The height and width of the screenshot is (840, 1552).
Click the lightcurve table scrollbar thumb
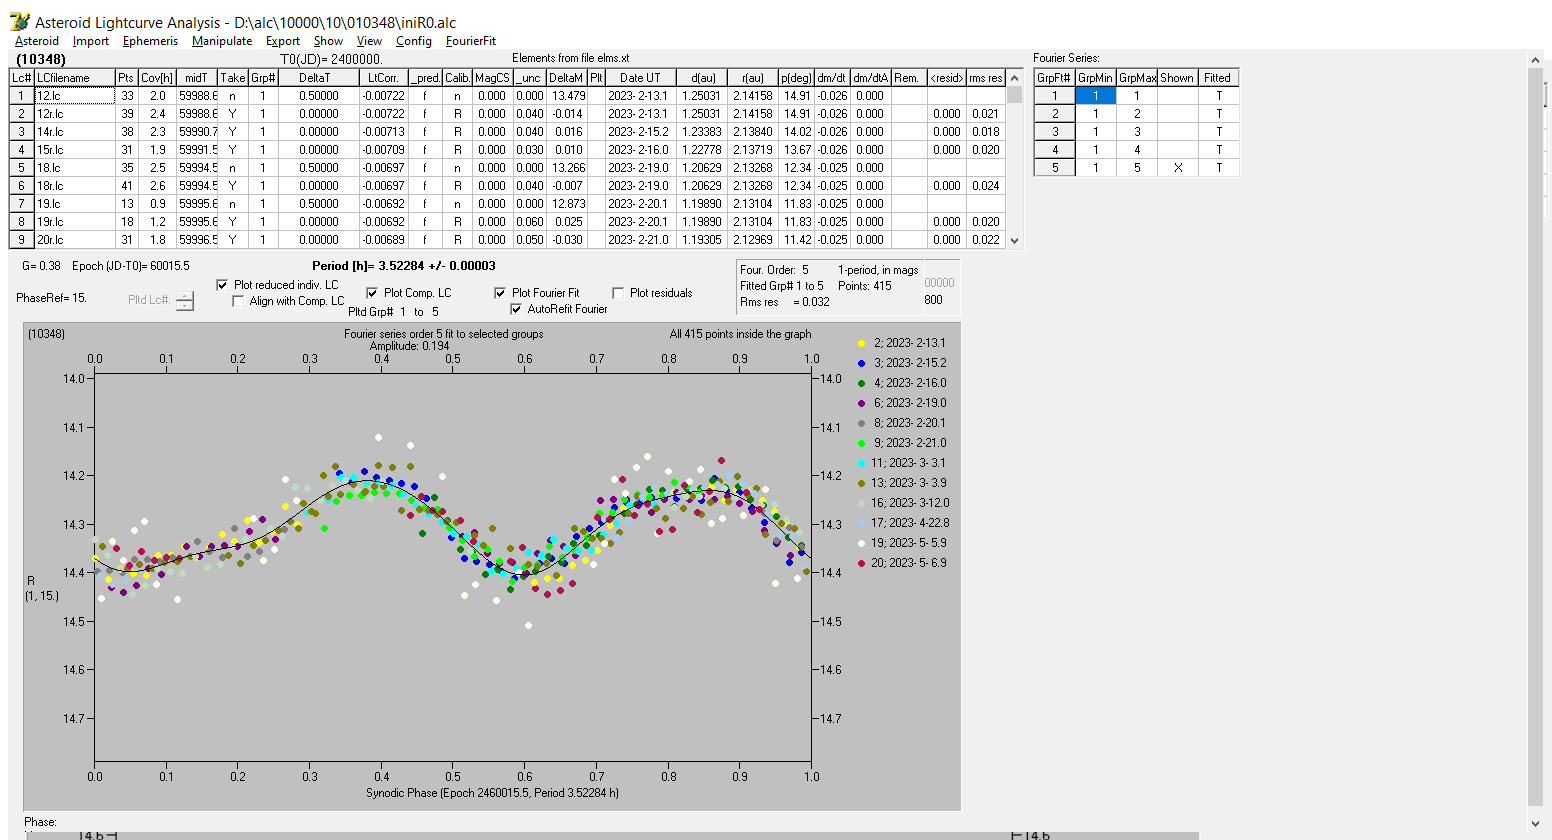click(1014, 95)
